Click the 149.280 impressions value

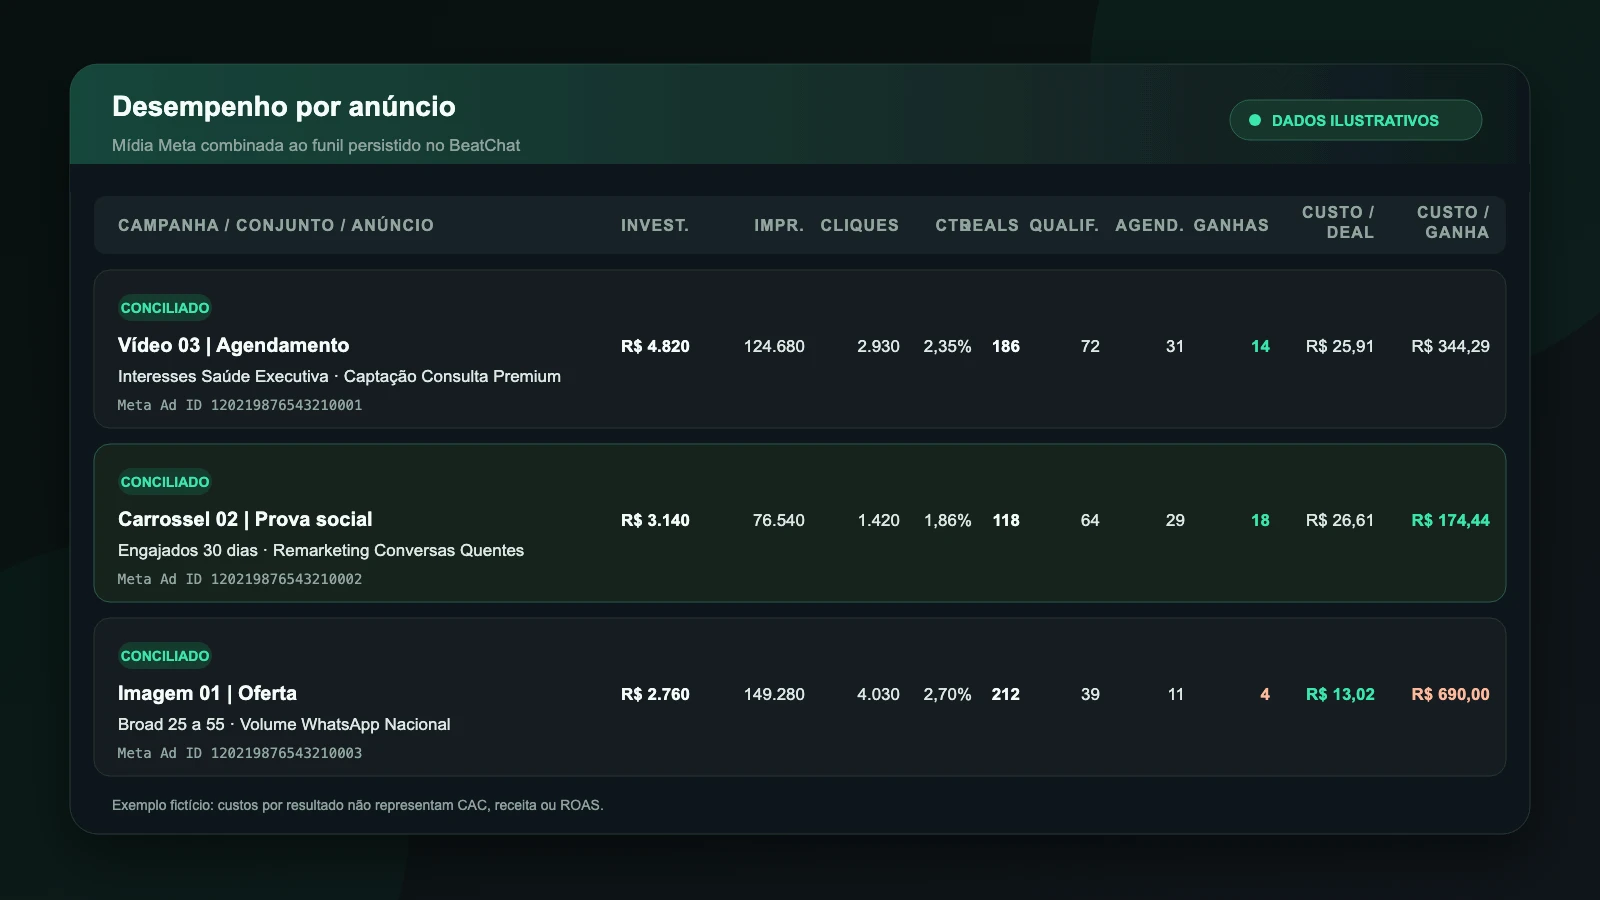click(774, 694)
